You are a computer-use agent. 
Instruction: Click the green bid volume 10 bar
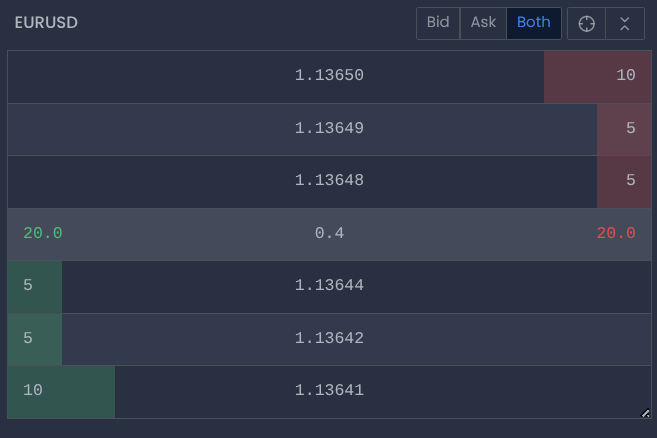61,392
